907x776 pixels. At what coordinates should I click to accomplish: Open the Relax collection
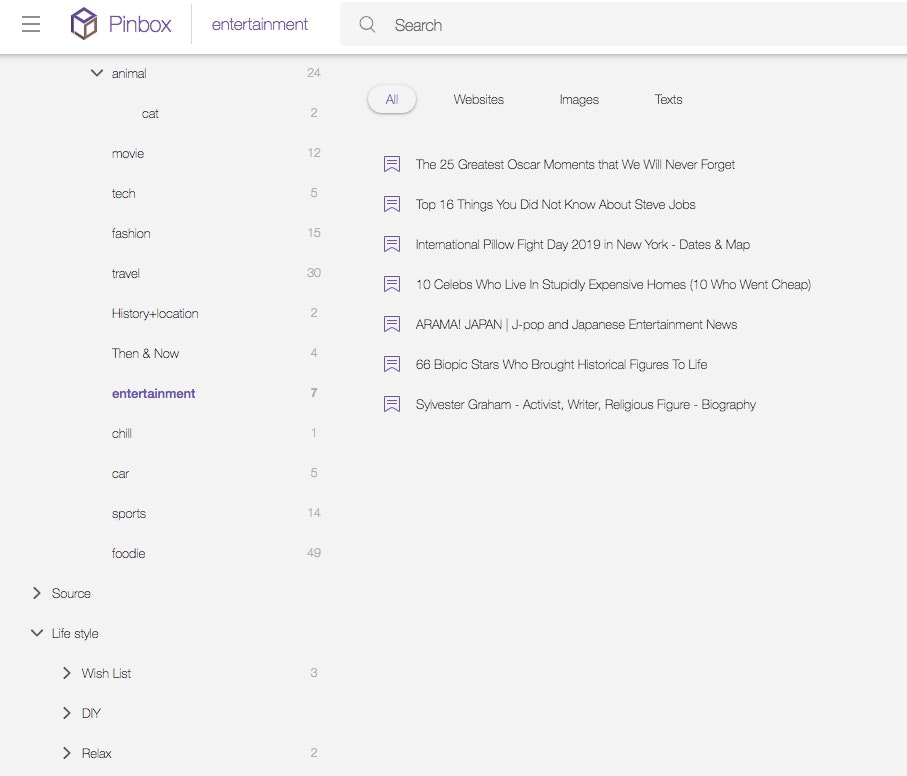[x=97, y=753]
